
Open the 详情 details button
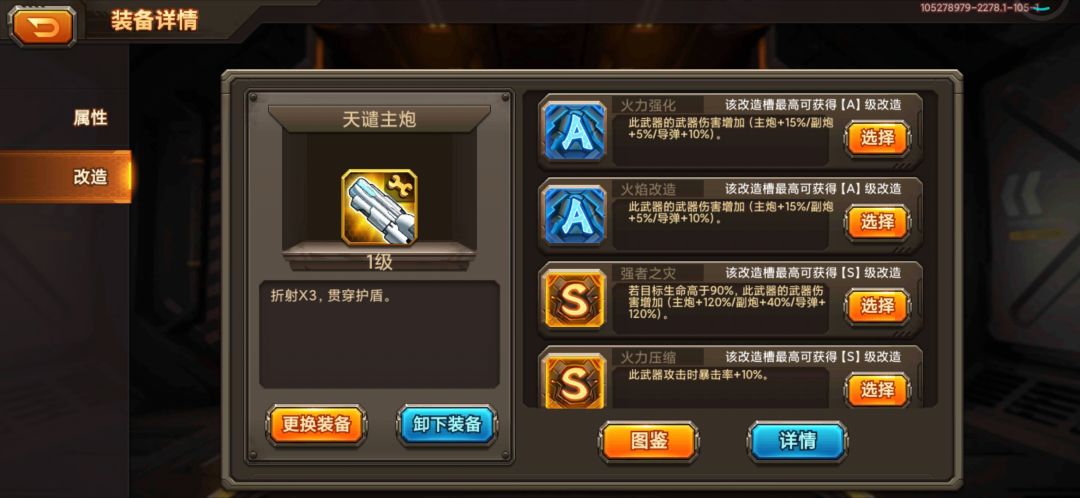[x=798, y=442]
